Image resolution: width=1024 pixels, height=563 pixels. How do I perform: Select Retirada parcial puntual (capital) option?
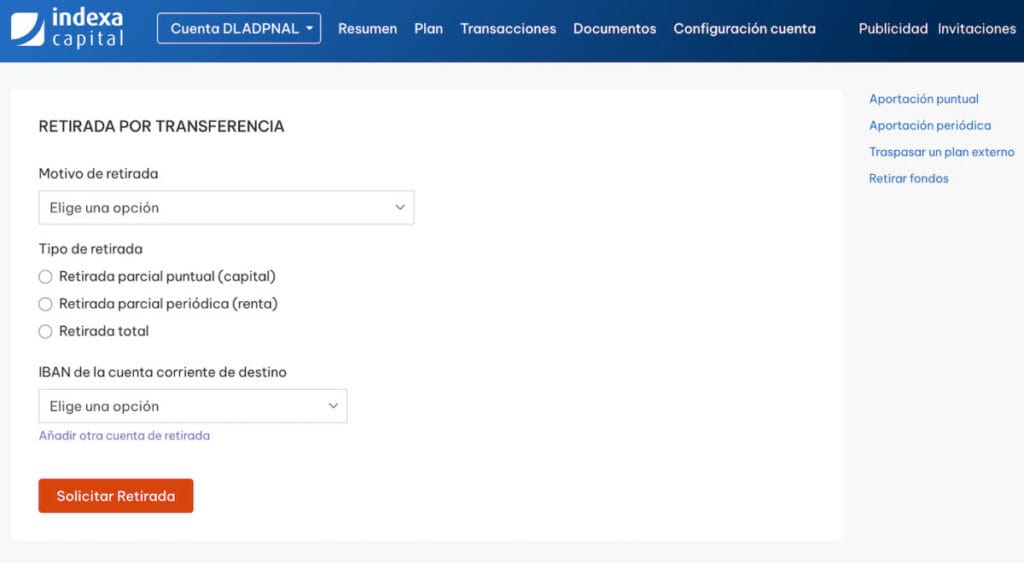point(45,277)
